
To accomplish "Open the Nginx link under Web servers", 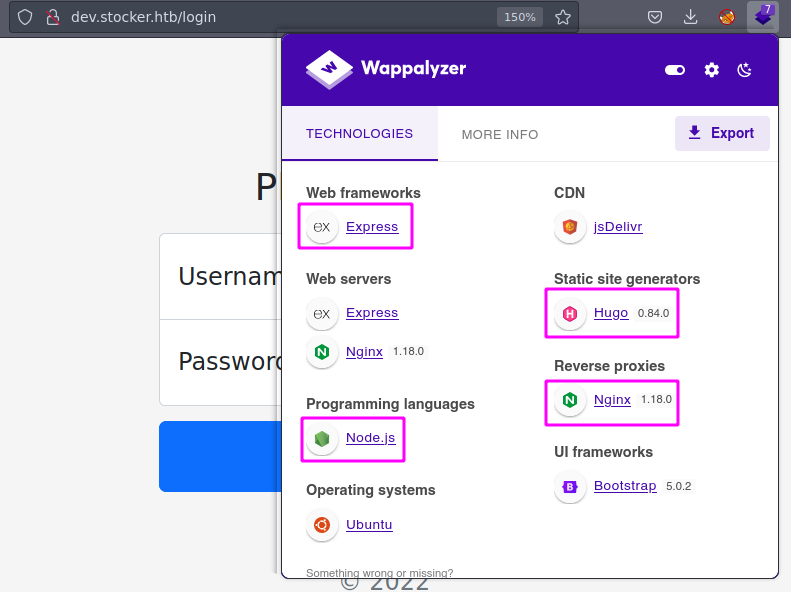I will pyautogui.click(x=364, y=351).
